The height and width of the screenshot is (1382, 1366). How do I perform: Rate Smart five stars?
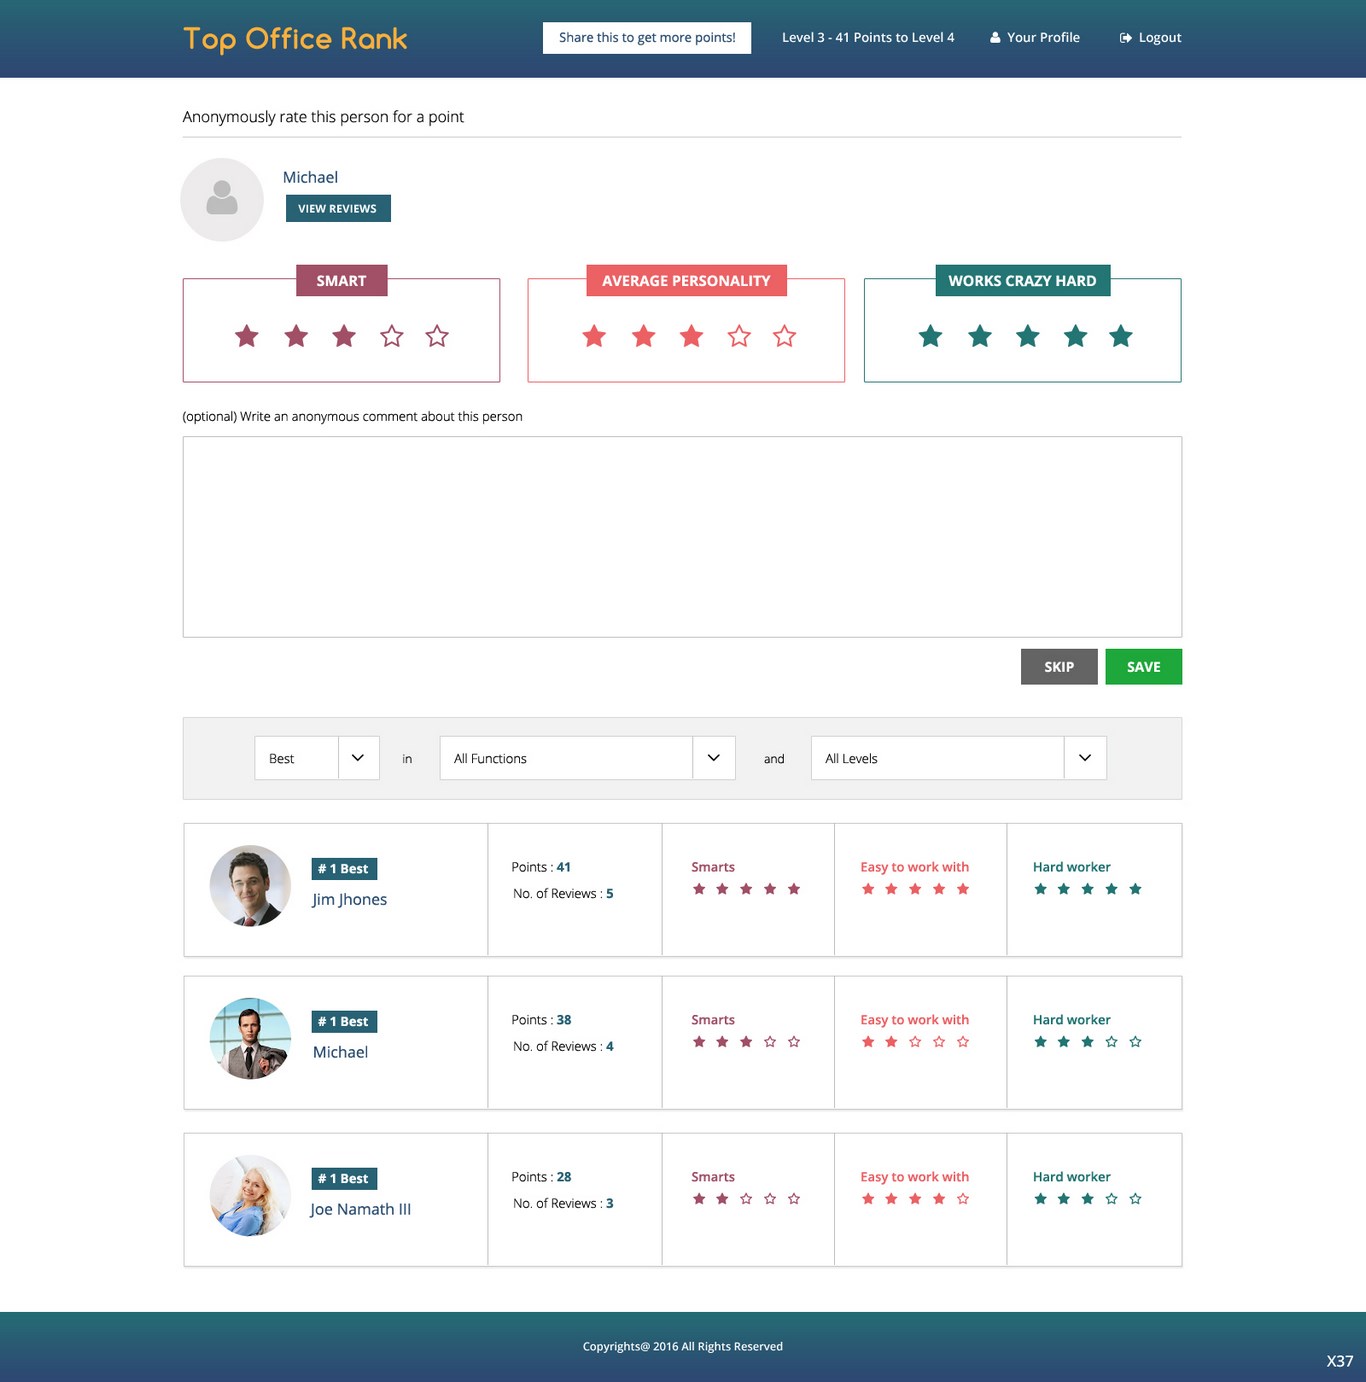click(437, 336)
